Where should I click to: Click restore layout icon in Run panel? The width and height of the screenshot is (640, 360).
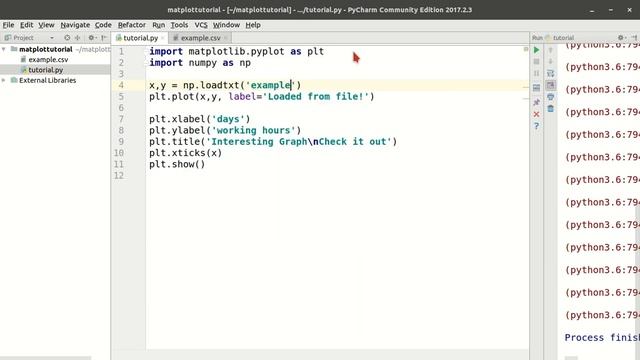536,88
